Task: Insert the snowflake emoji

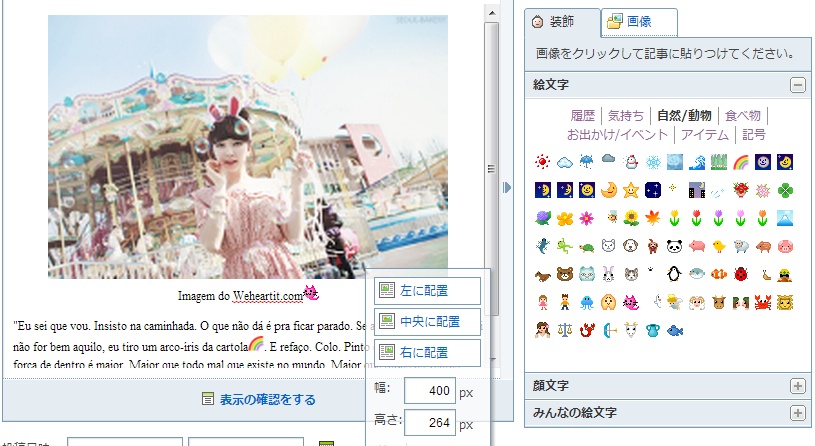Action: (x=653, y=162)
